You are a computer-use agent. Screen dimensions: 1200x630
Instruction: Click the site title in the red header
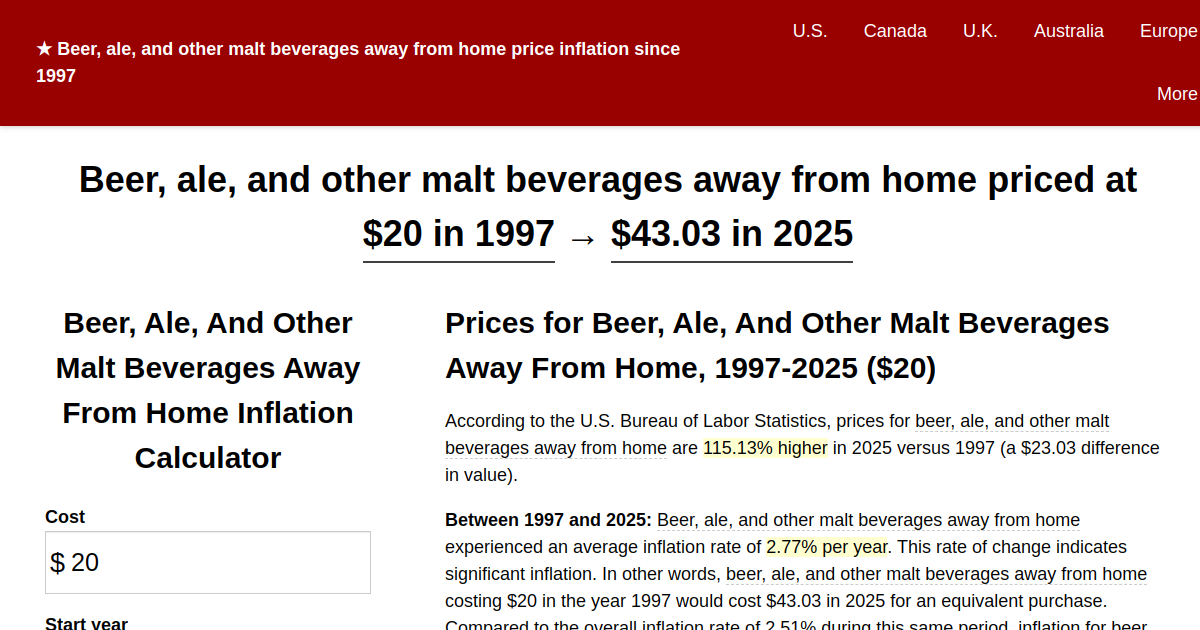tap(358, 61)
